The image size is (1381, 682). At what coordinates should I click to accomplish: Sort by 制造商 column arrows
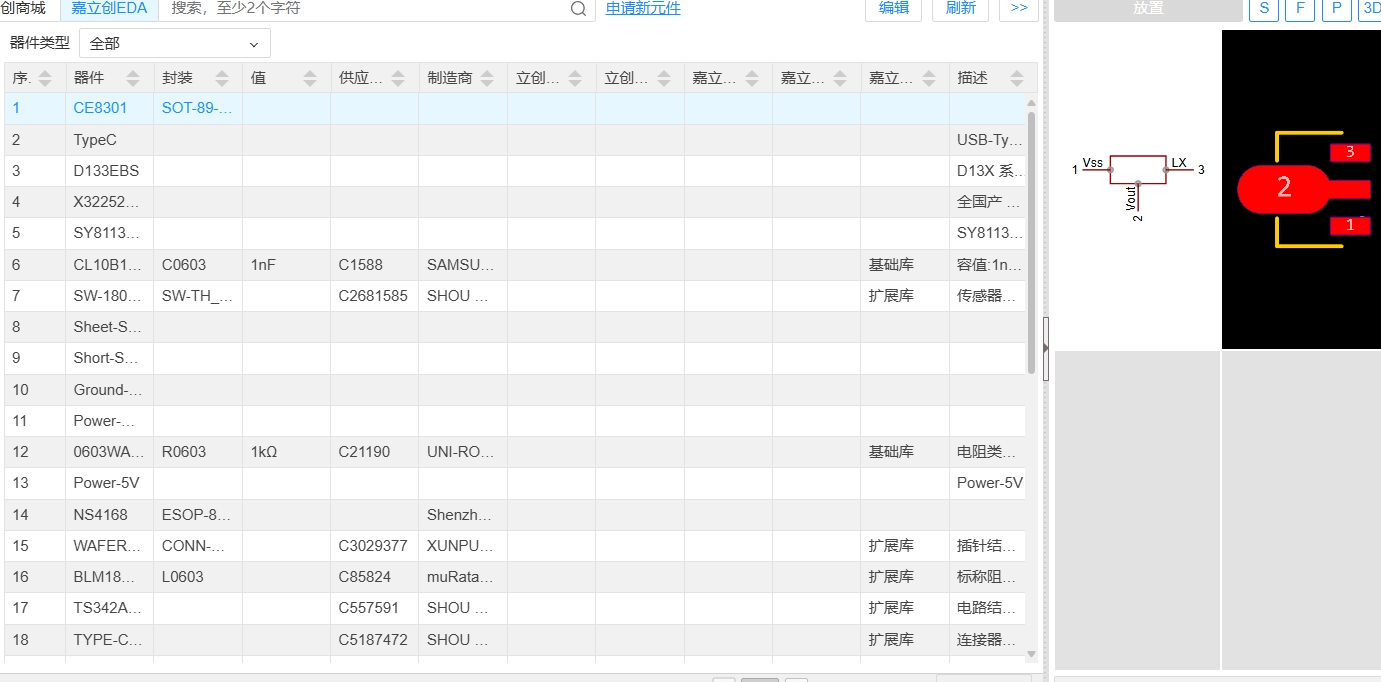point(486,78)
